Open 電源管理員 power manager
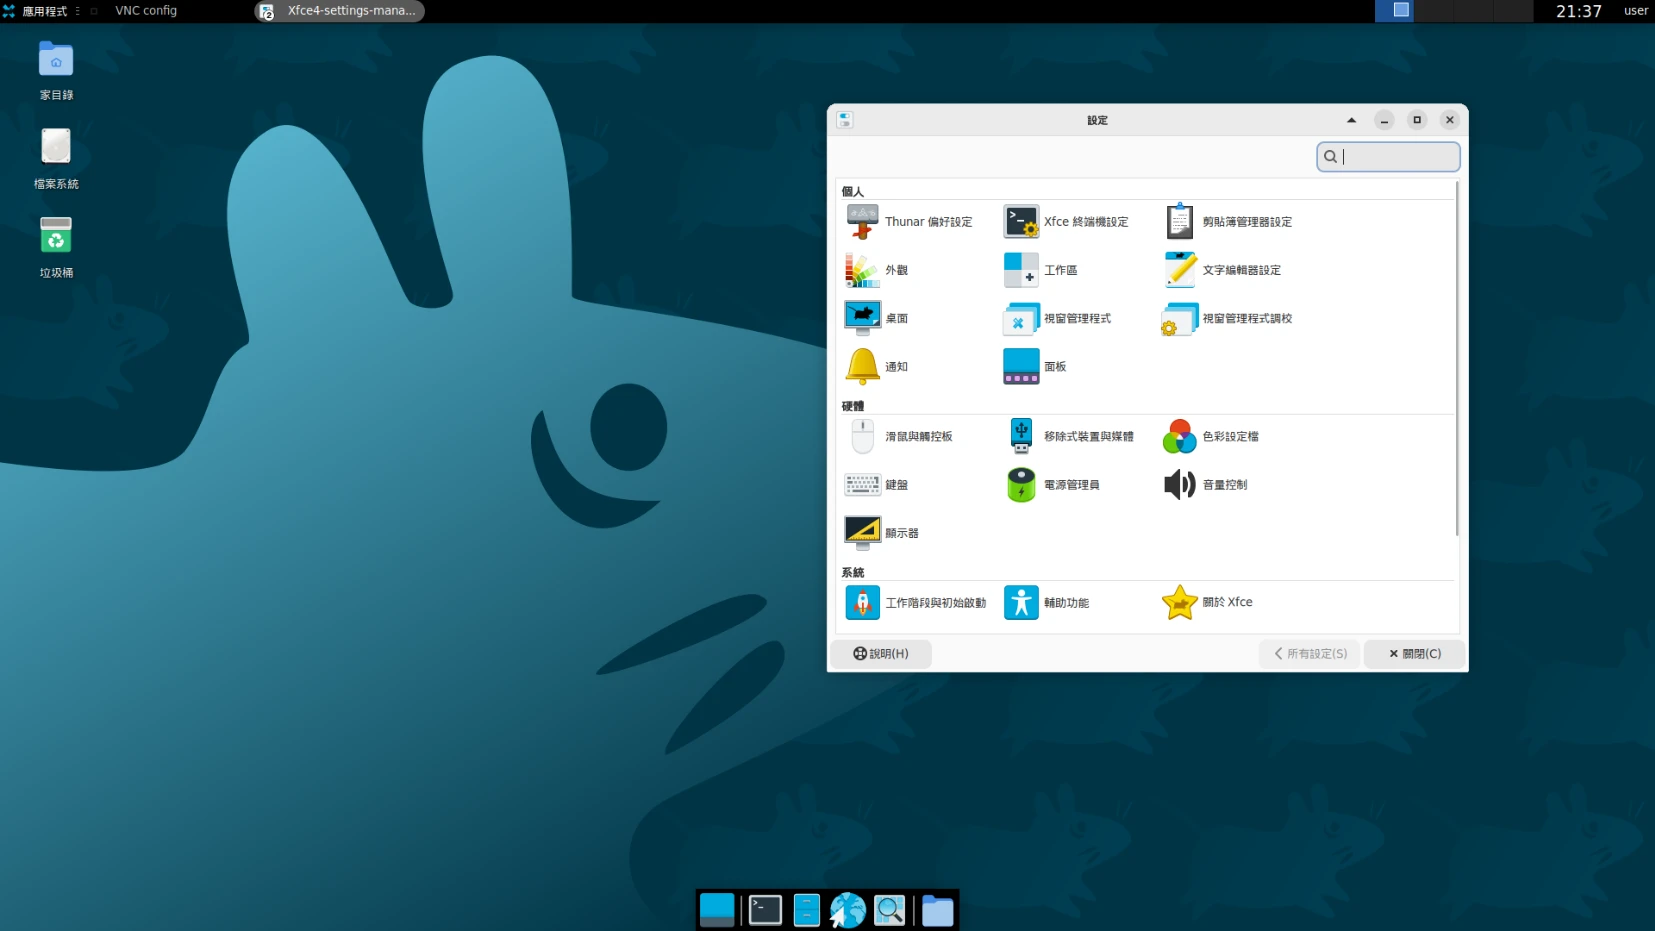 click(1052, 485)
